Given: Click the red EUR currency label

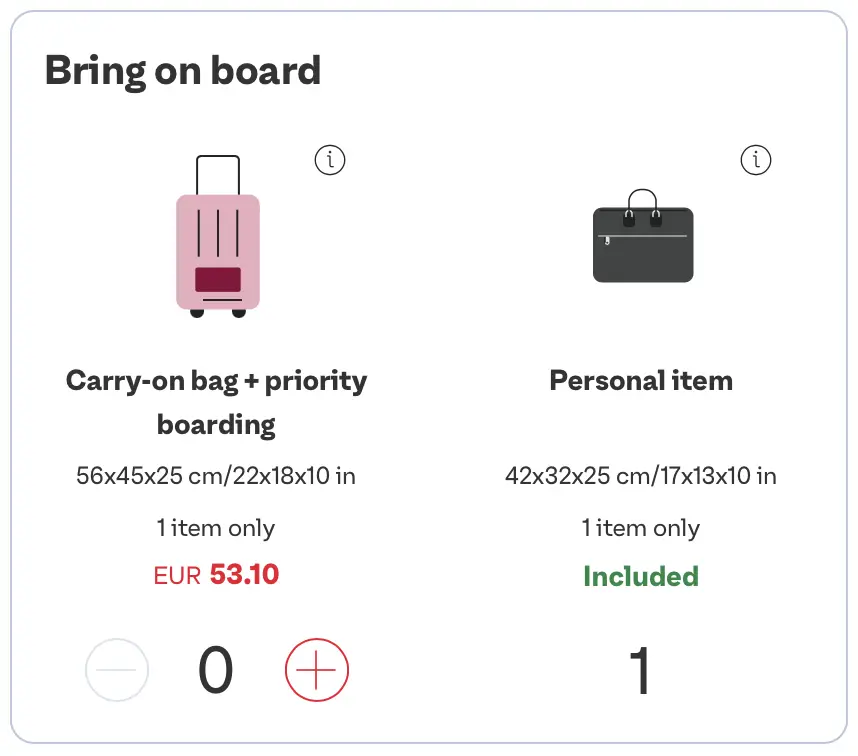Looking at the screenshot, I should click(177, 576).
